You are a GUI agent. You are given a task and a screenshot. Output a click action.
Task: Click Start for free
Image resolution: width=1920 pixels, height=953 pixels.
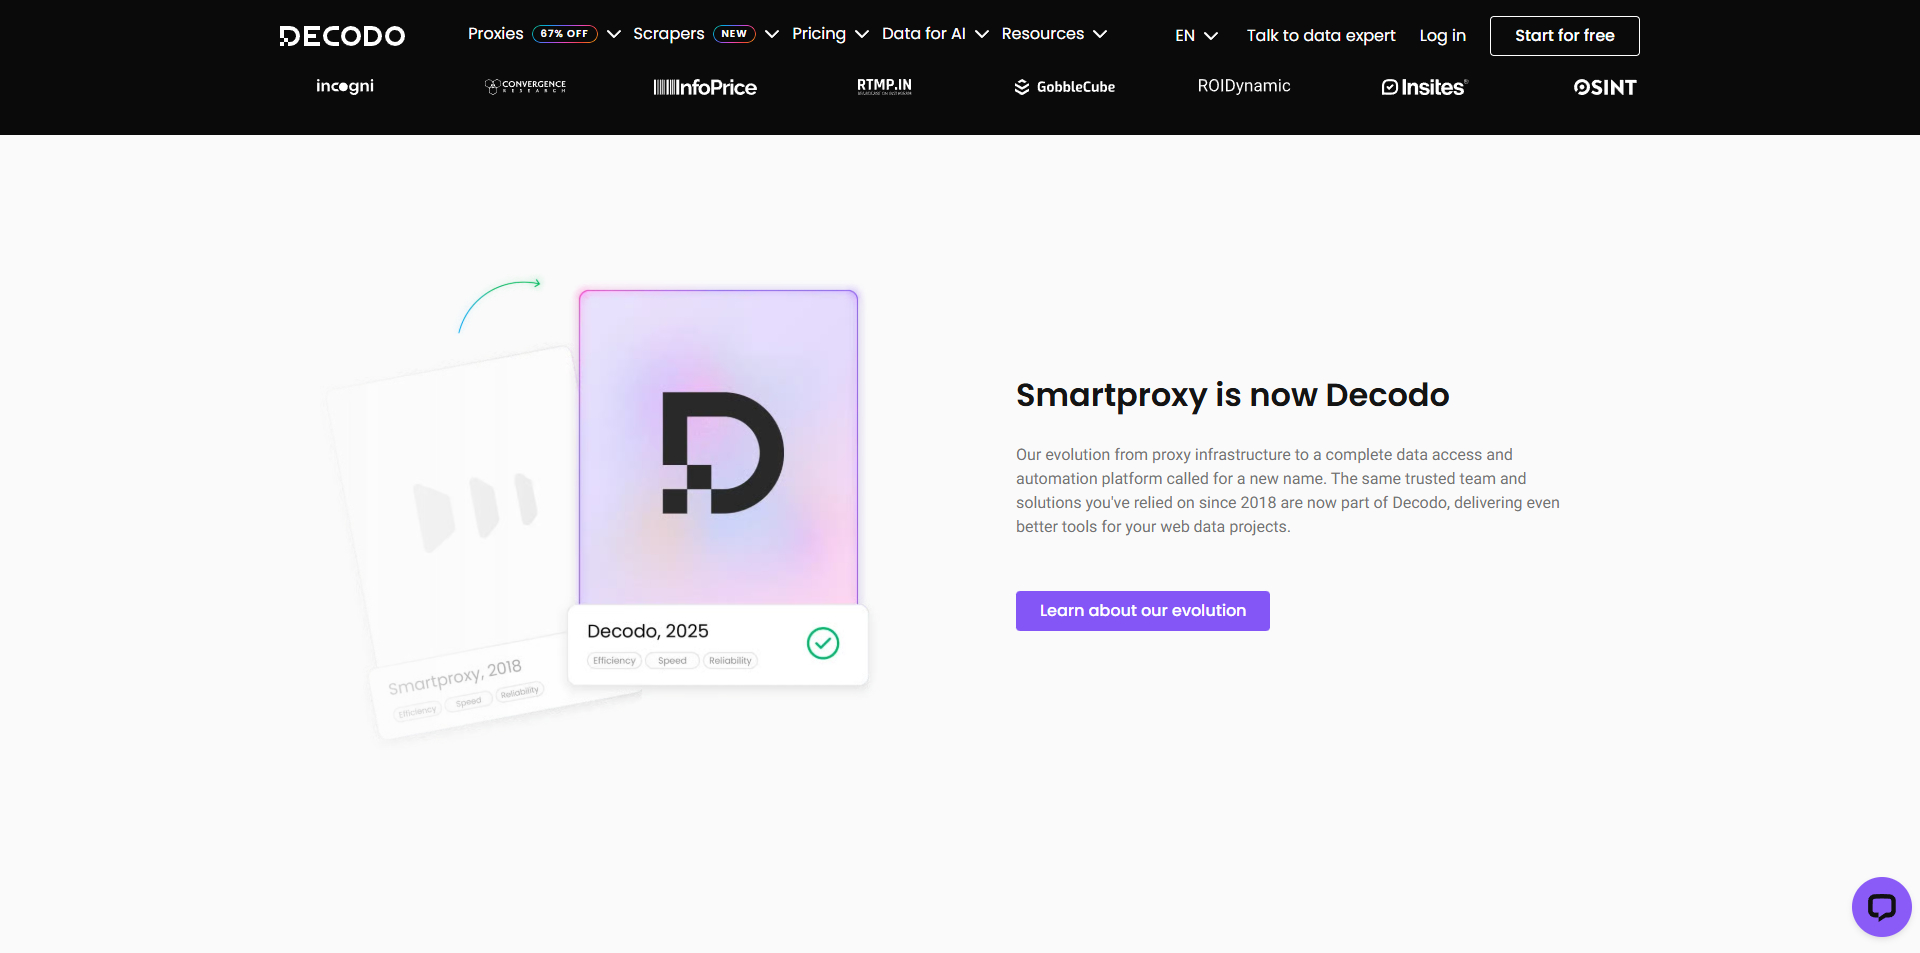tap(1563, 35)
